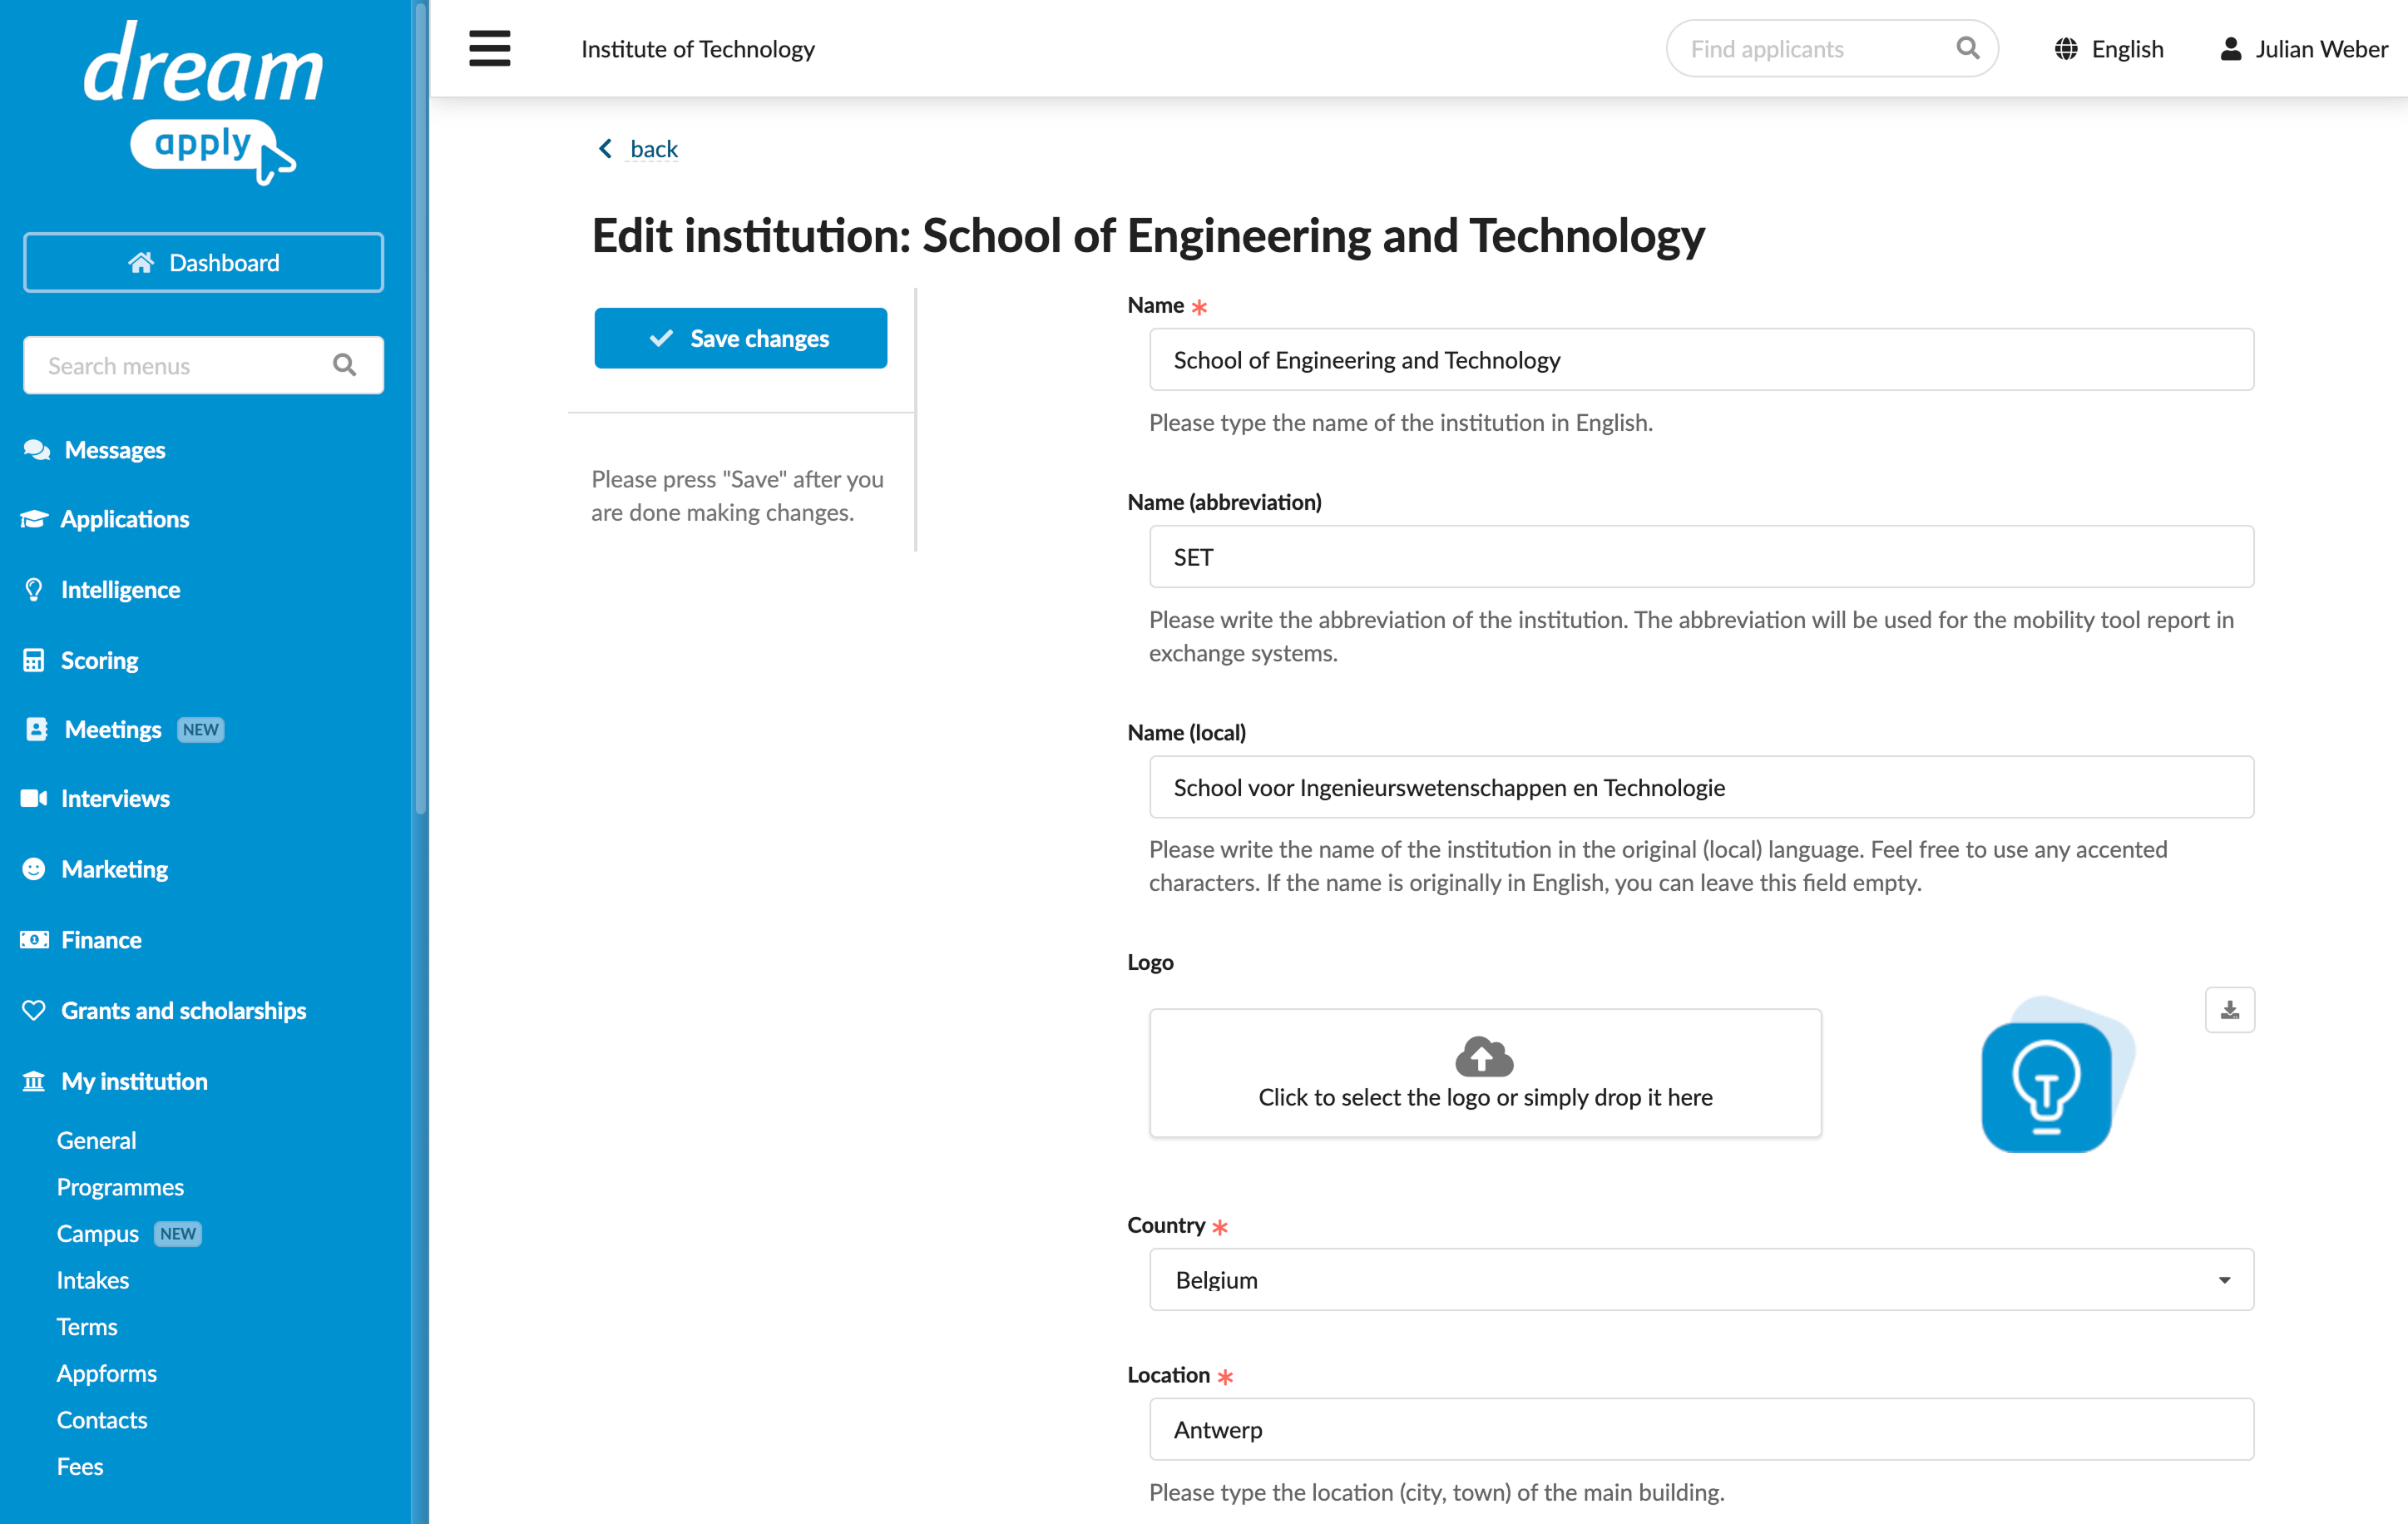Open the Intelligence menu
Image resolution: width=2408 pixels, height=1524 pixels.
[x=120, y=589]
